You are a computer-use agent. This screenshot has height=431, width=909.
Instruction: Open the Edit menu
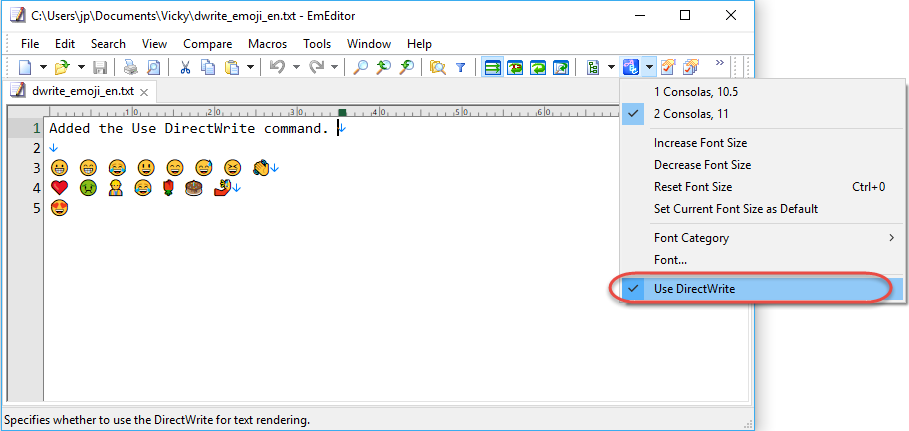coord(65,44)
